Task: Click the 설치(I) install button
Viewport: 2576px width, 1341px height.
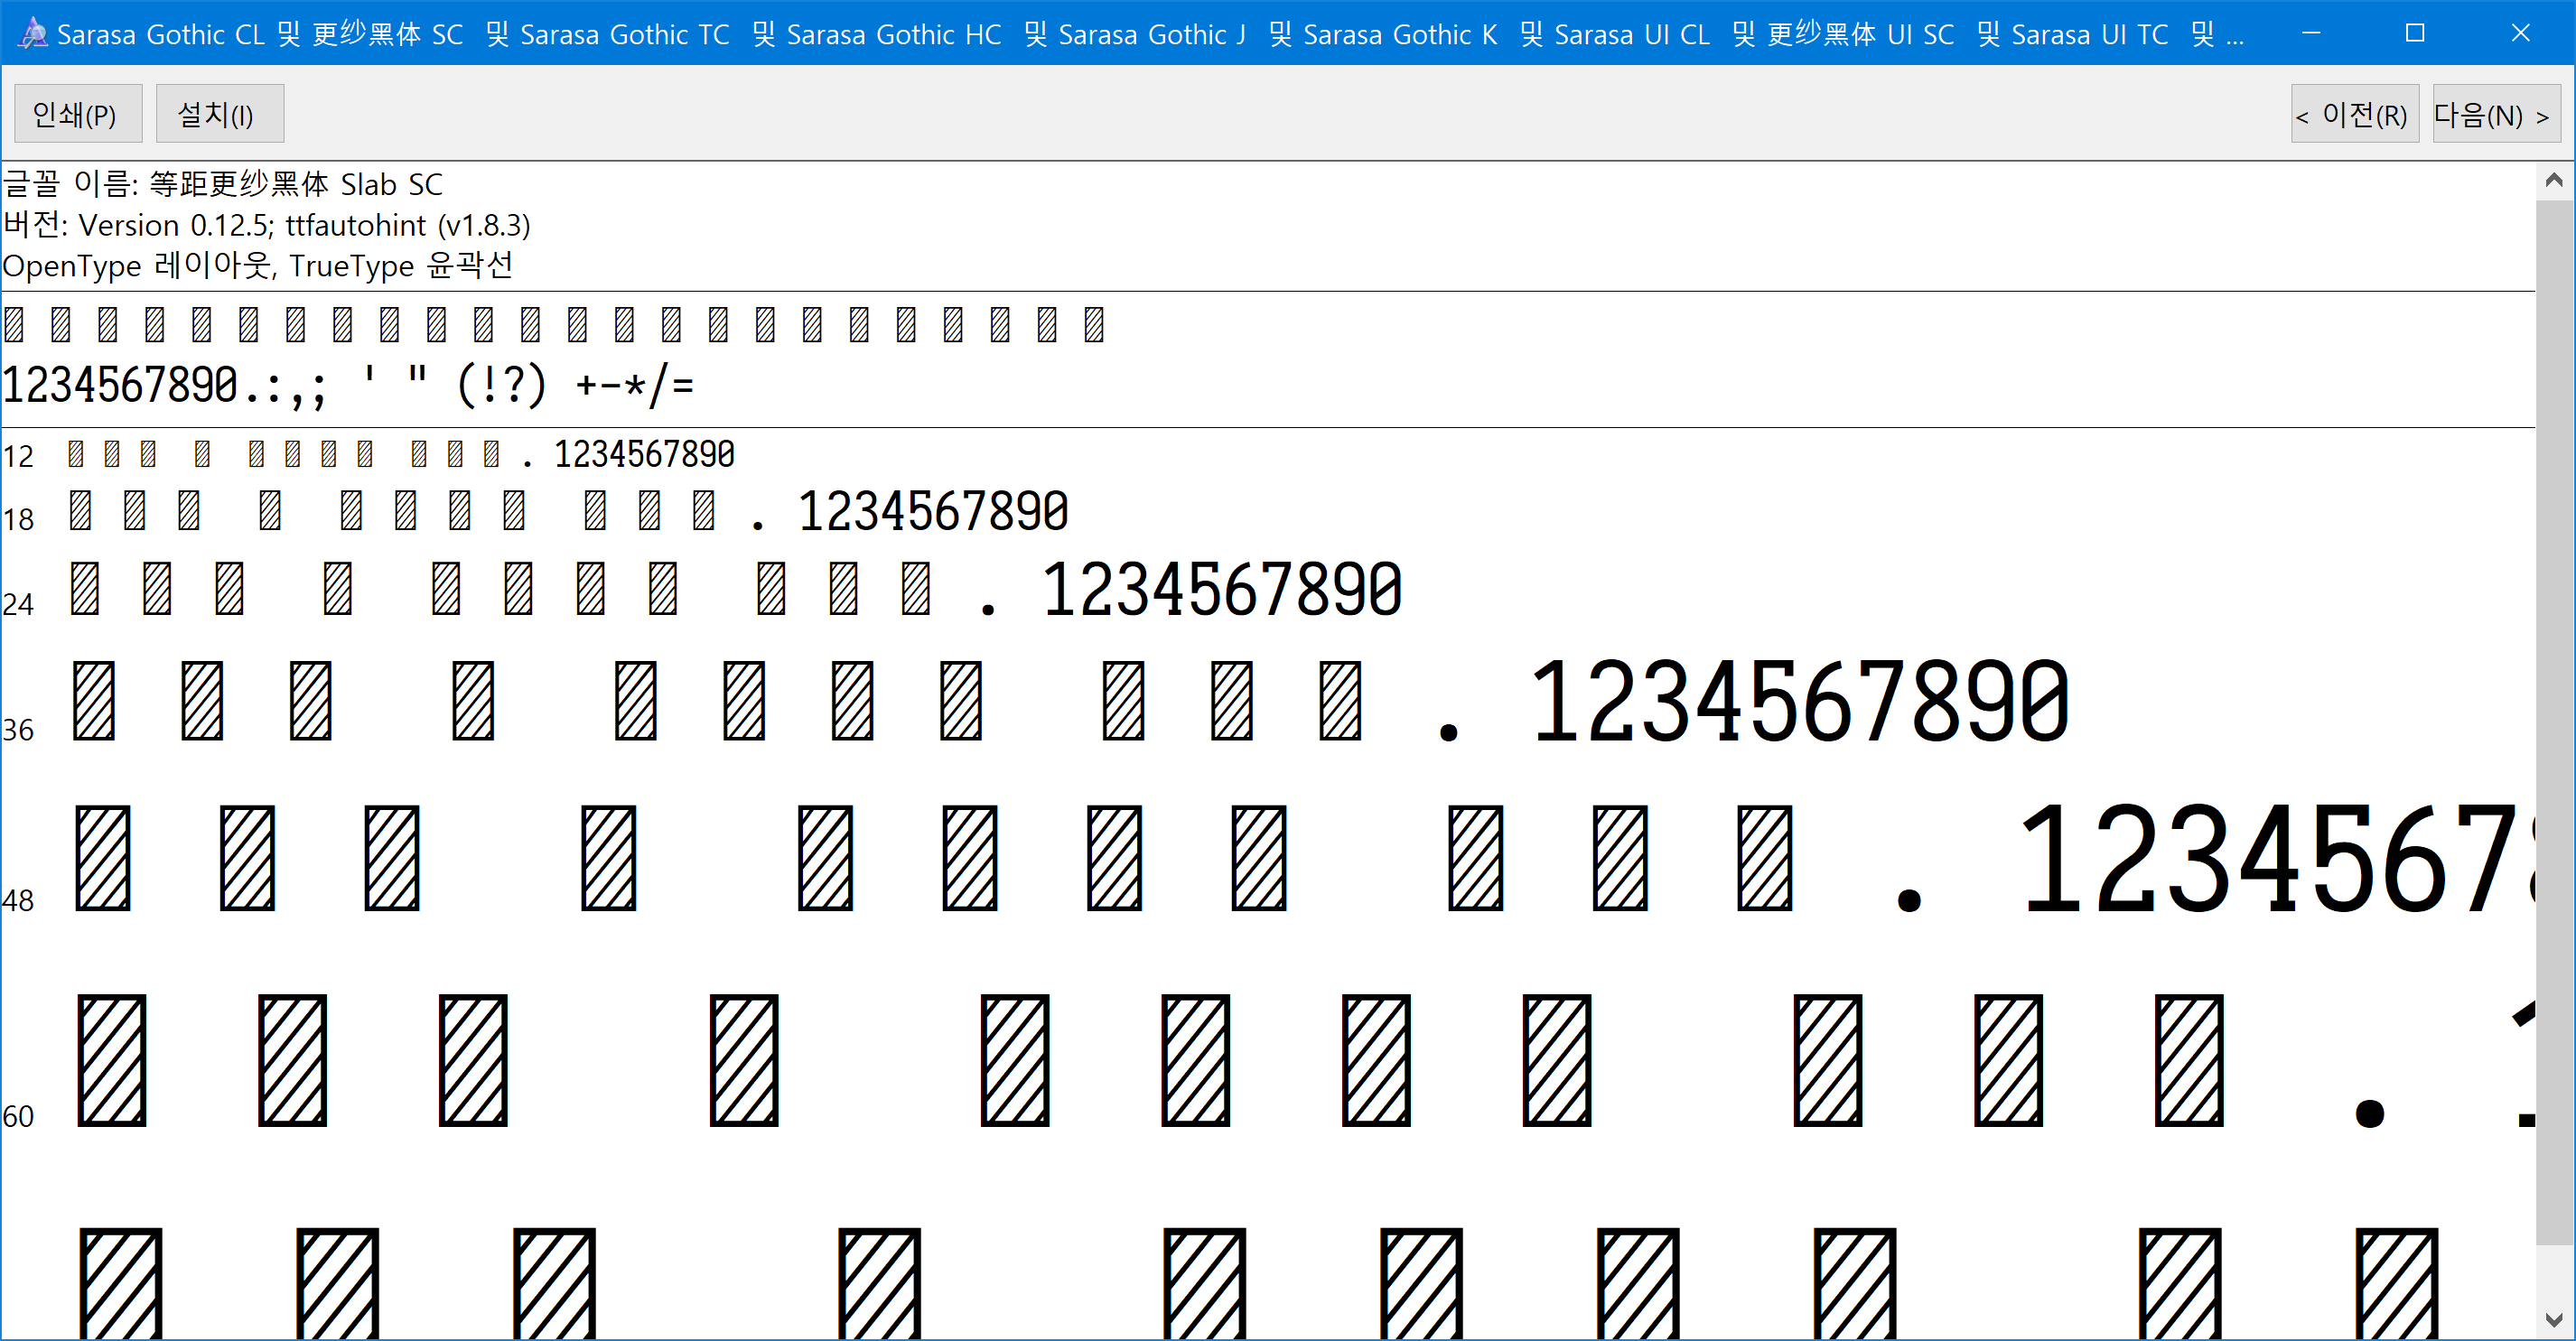Action: 218,112
